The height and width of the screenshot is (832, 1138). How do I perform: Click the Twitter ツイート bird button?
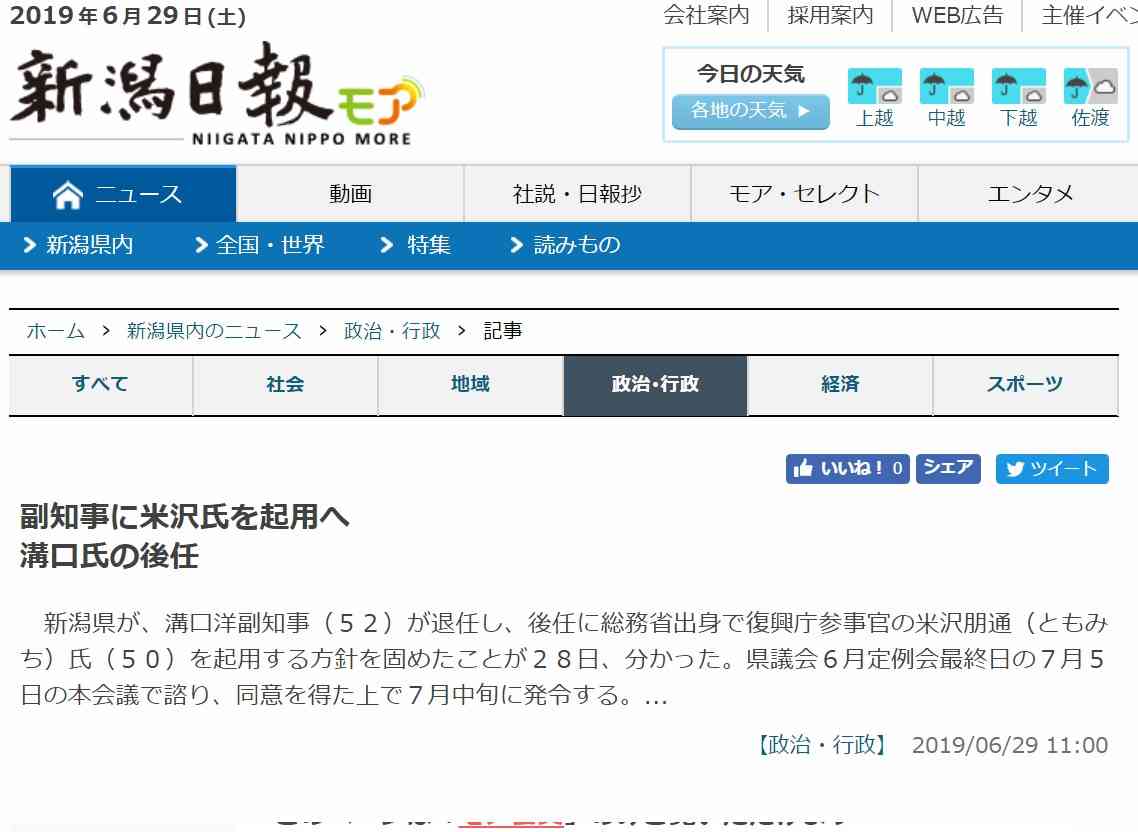1052,469
